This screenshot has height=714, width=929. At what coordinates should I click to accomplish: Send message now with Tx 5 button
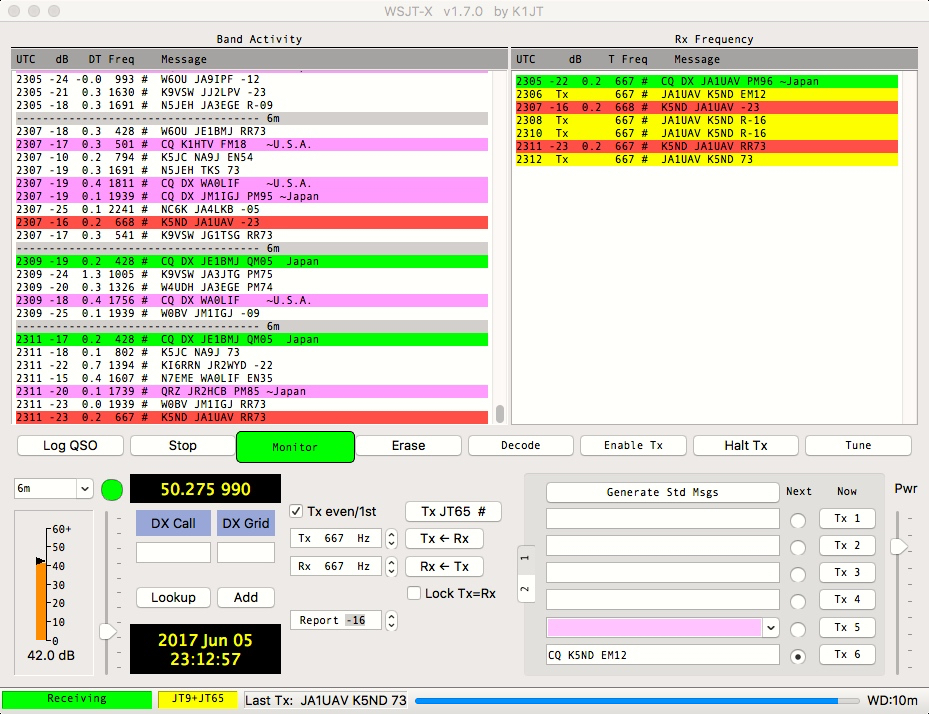pos(847,627)
